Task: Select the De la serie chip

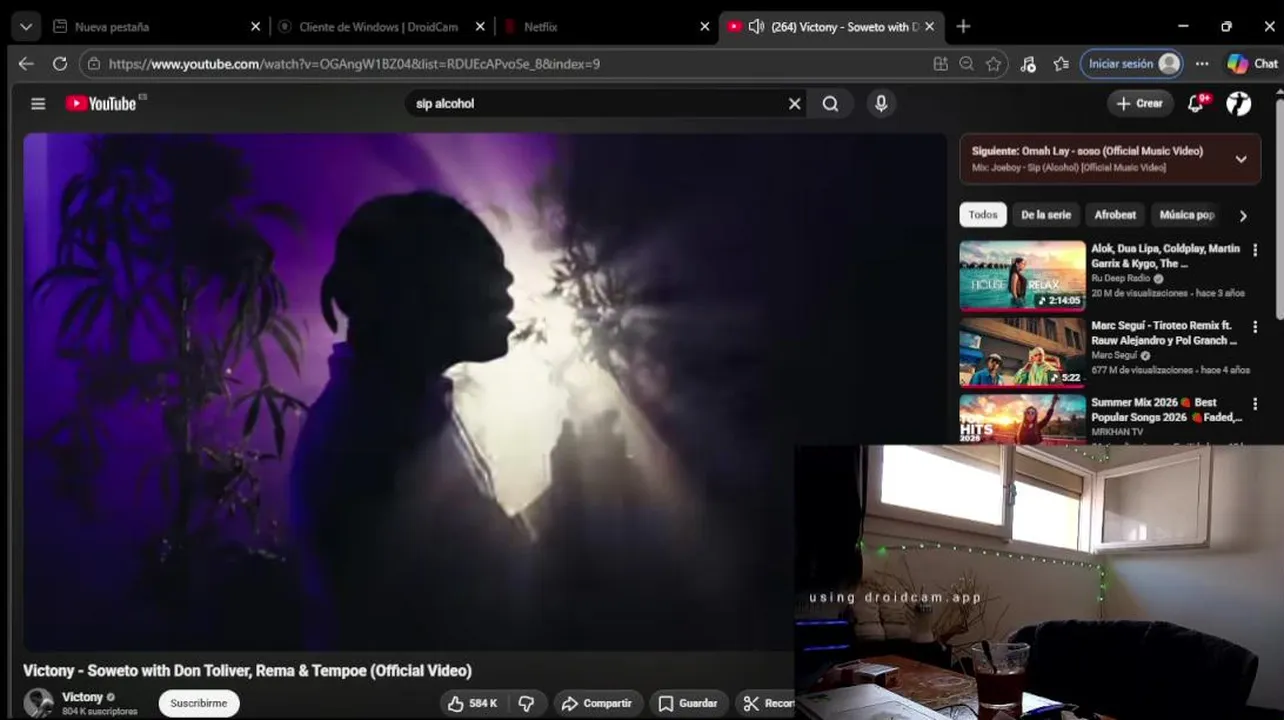Action: (x=1046, y=215)
